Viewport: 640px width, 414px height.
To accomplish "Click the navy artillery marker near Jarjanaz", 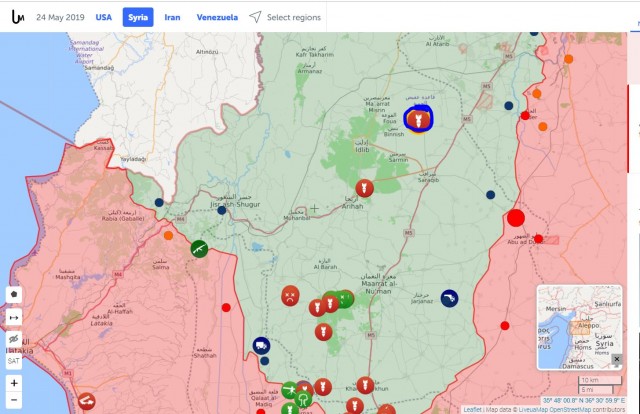I will [x=450, y=298].
